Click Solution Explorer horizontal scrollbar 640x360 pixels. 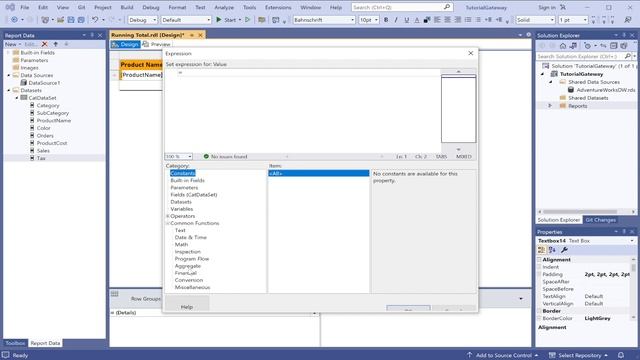580,211
